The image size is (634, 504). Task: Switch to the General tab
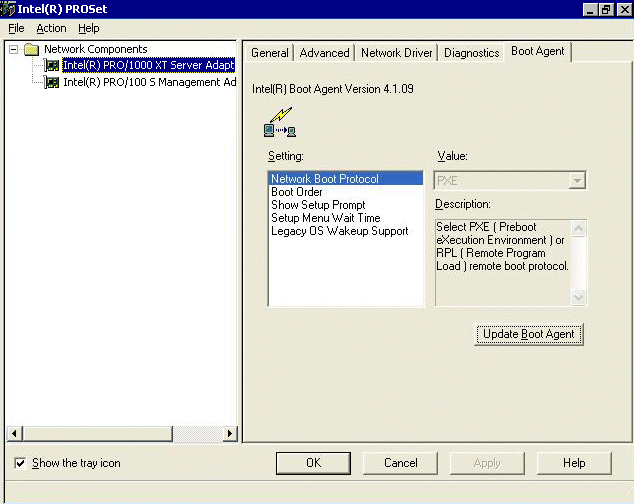tap(269, 53)
